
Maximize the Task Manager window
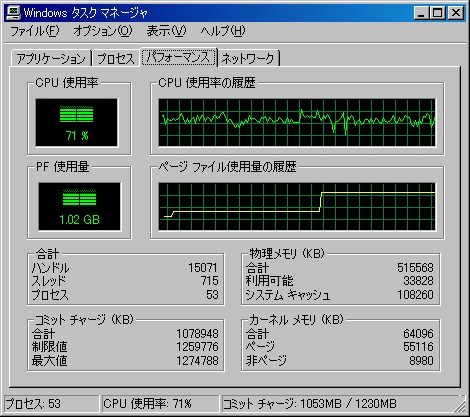(438, 13)
